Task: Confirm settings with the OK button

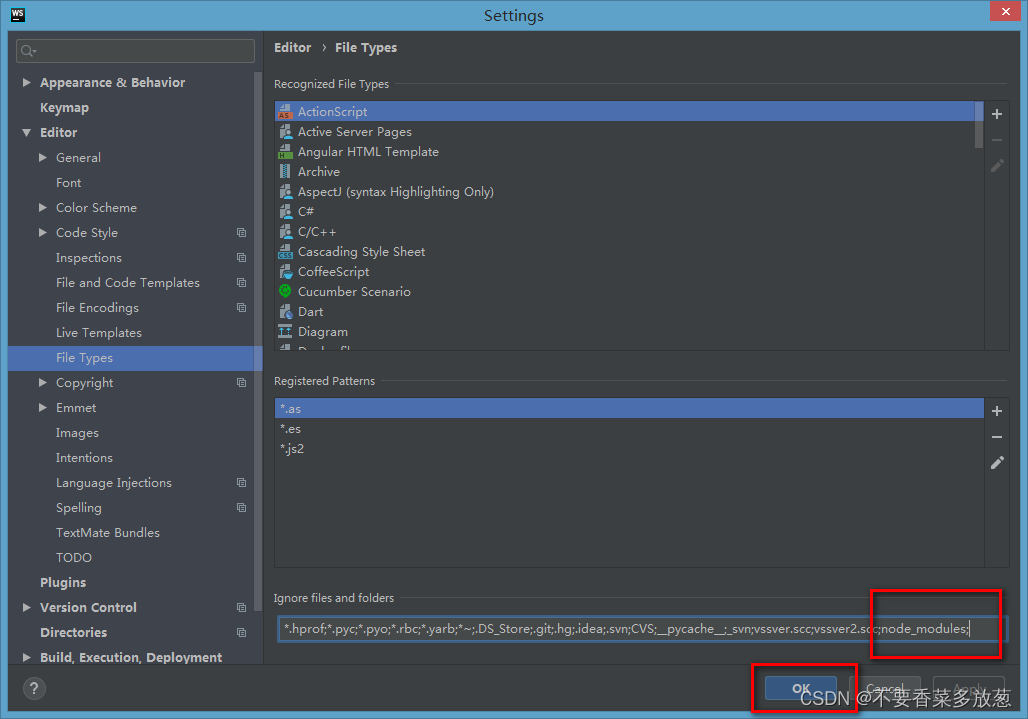Action: pyautogui.click(x=799, y=688)
